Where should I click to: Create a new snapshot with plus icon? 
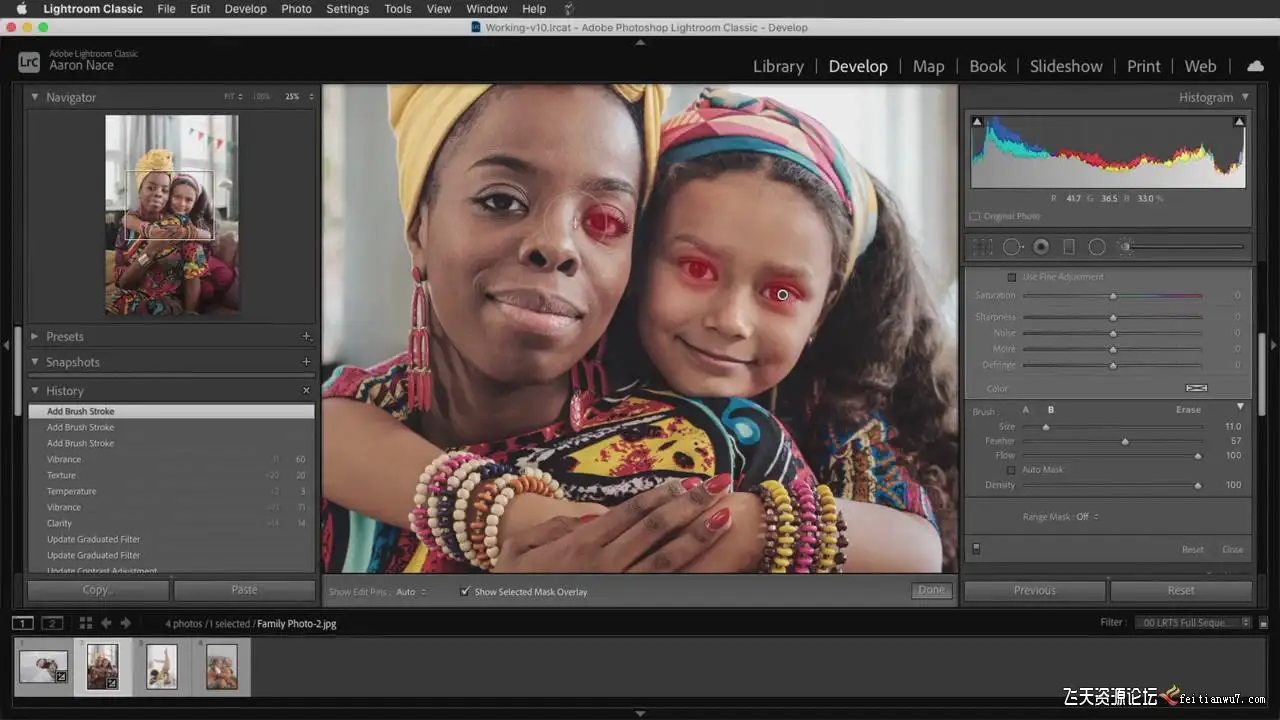coord(306,362)
